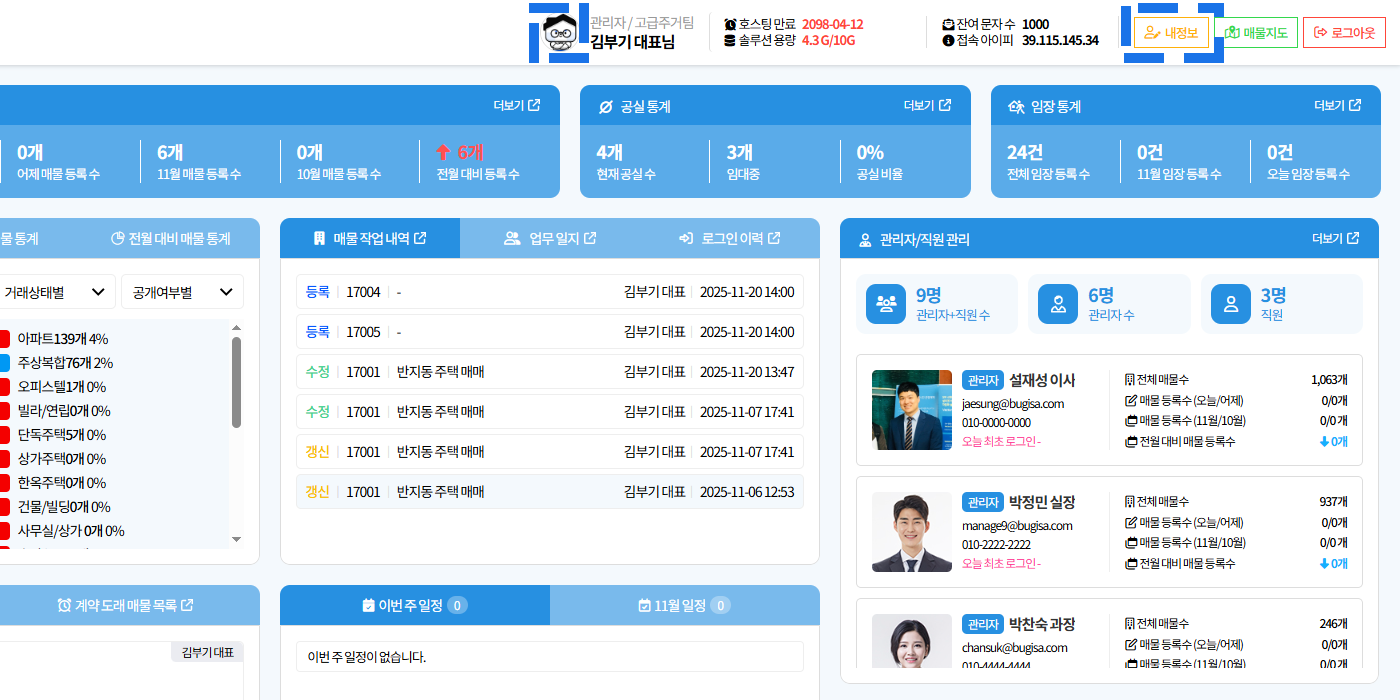Click the 직원 count person icon
The image size is (1400, 700).
(x=1230, y=304)
